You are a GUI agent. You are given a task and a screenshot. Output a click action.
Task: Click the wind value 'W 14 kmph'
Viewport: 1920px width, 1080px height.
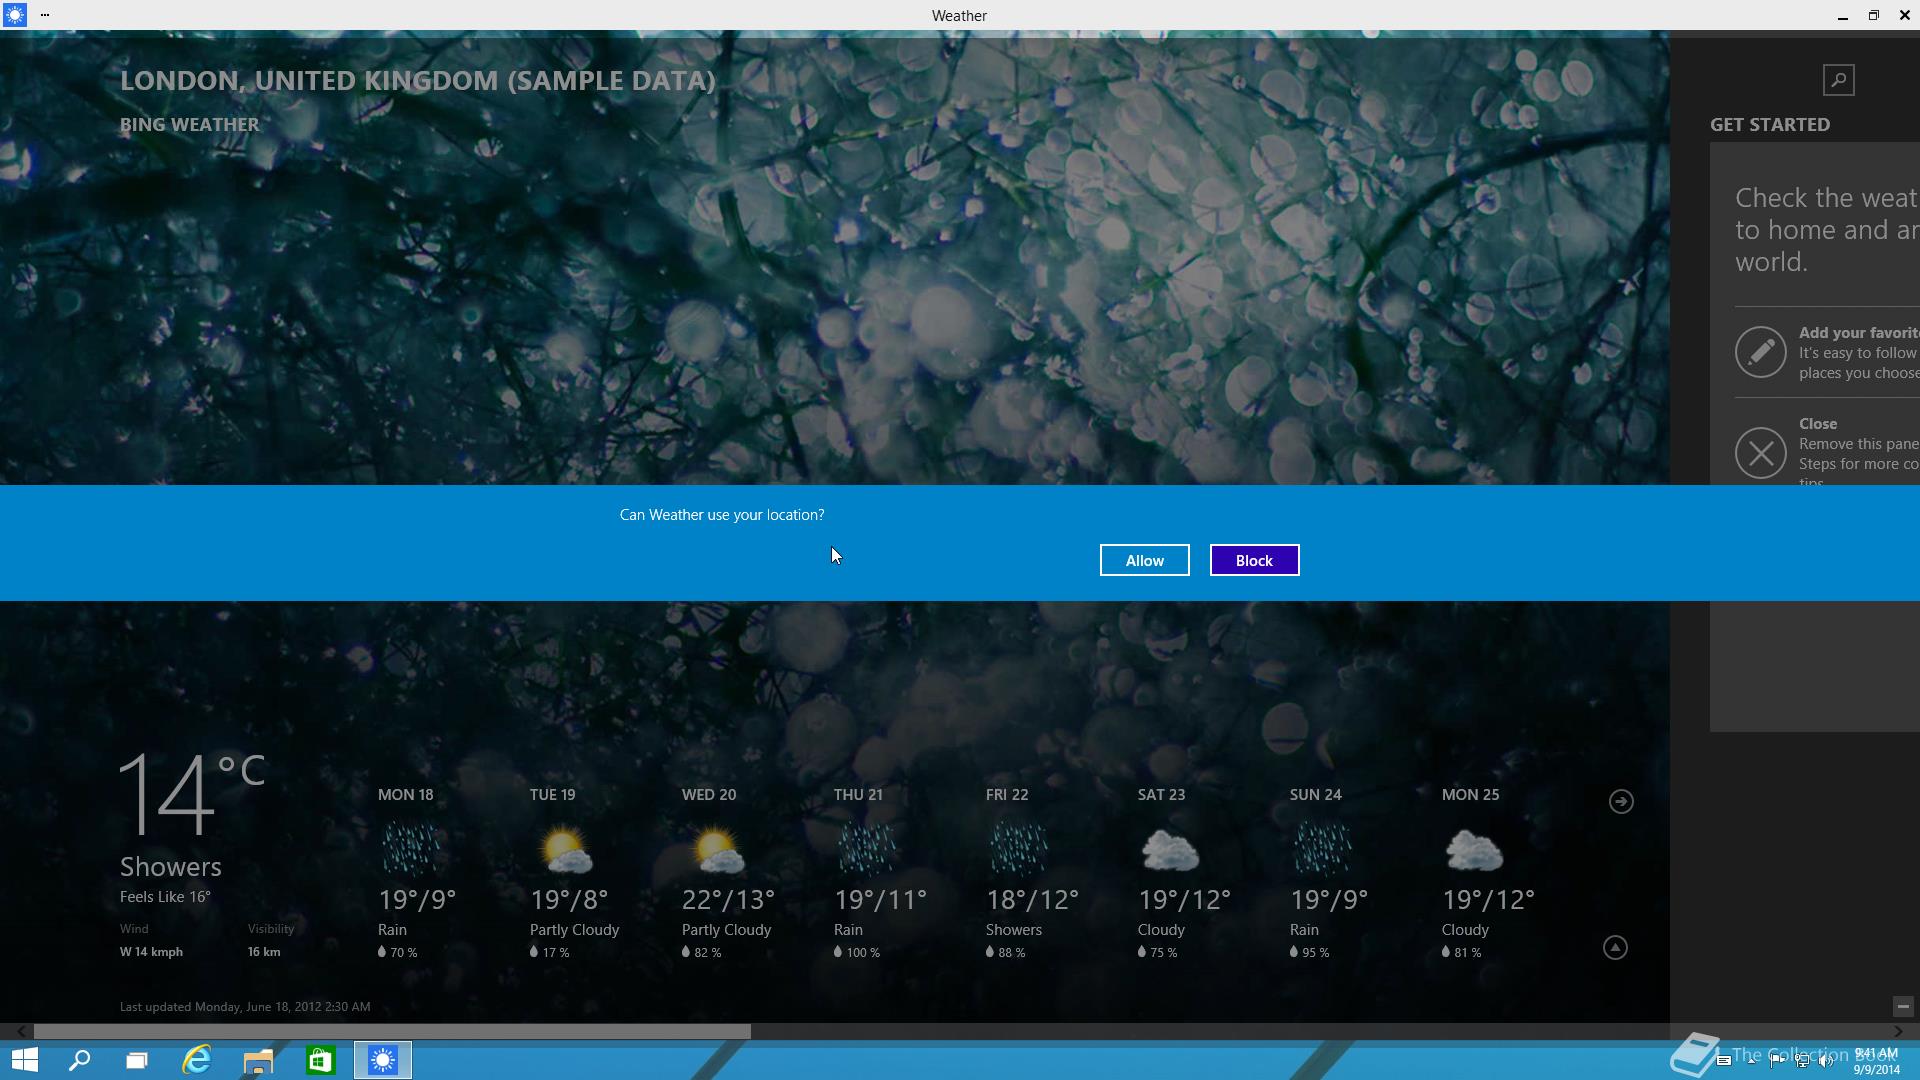[x=151, y=952]
